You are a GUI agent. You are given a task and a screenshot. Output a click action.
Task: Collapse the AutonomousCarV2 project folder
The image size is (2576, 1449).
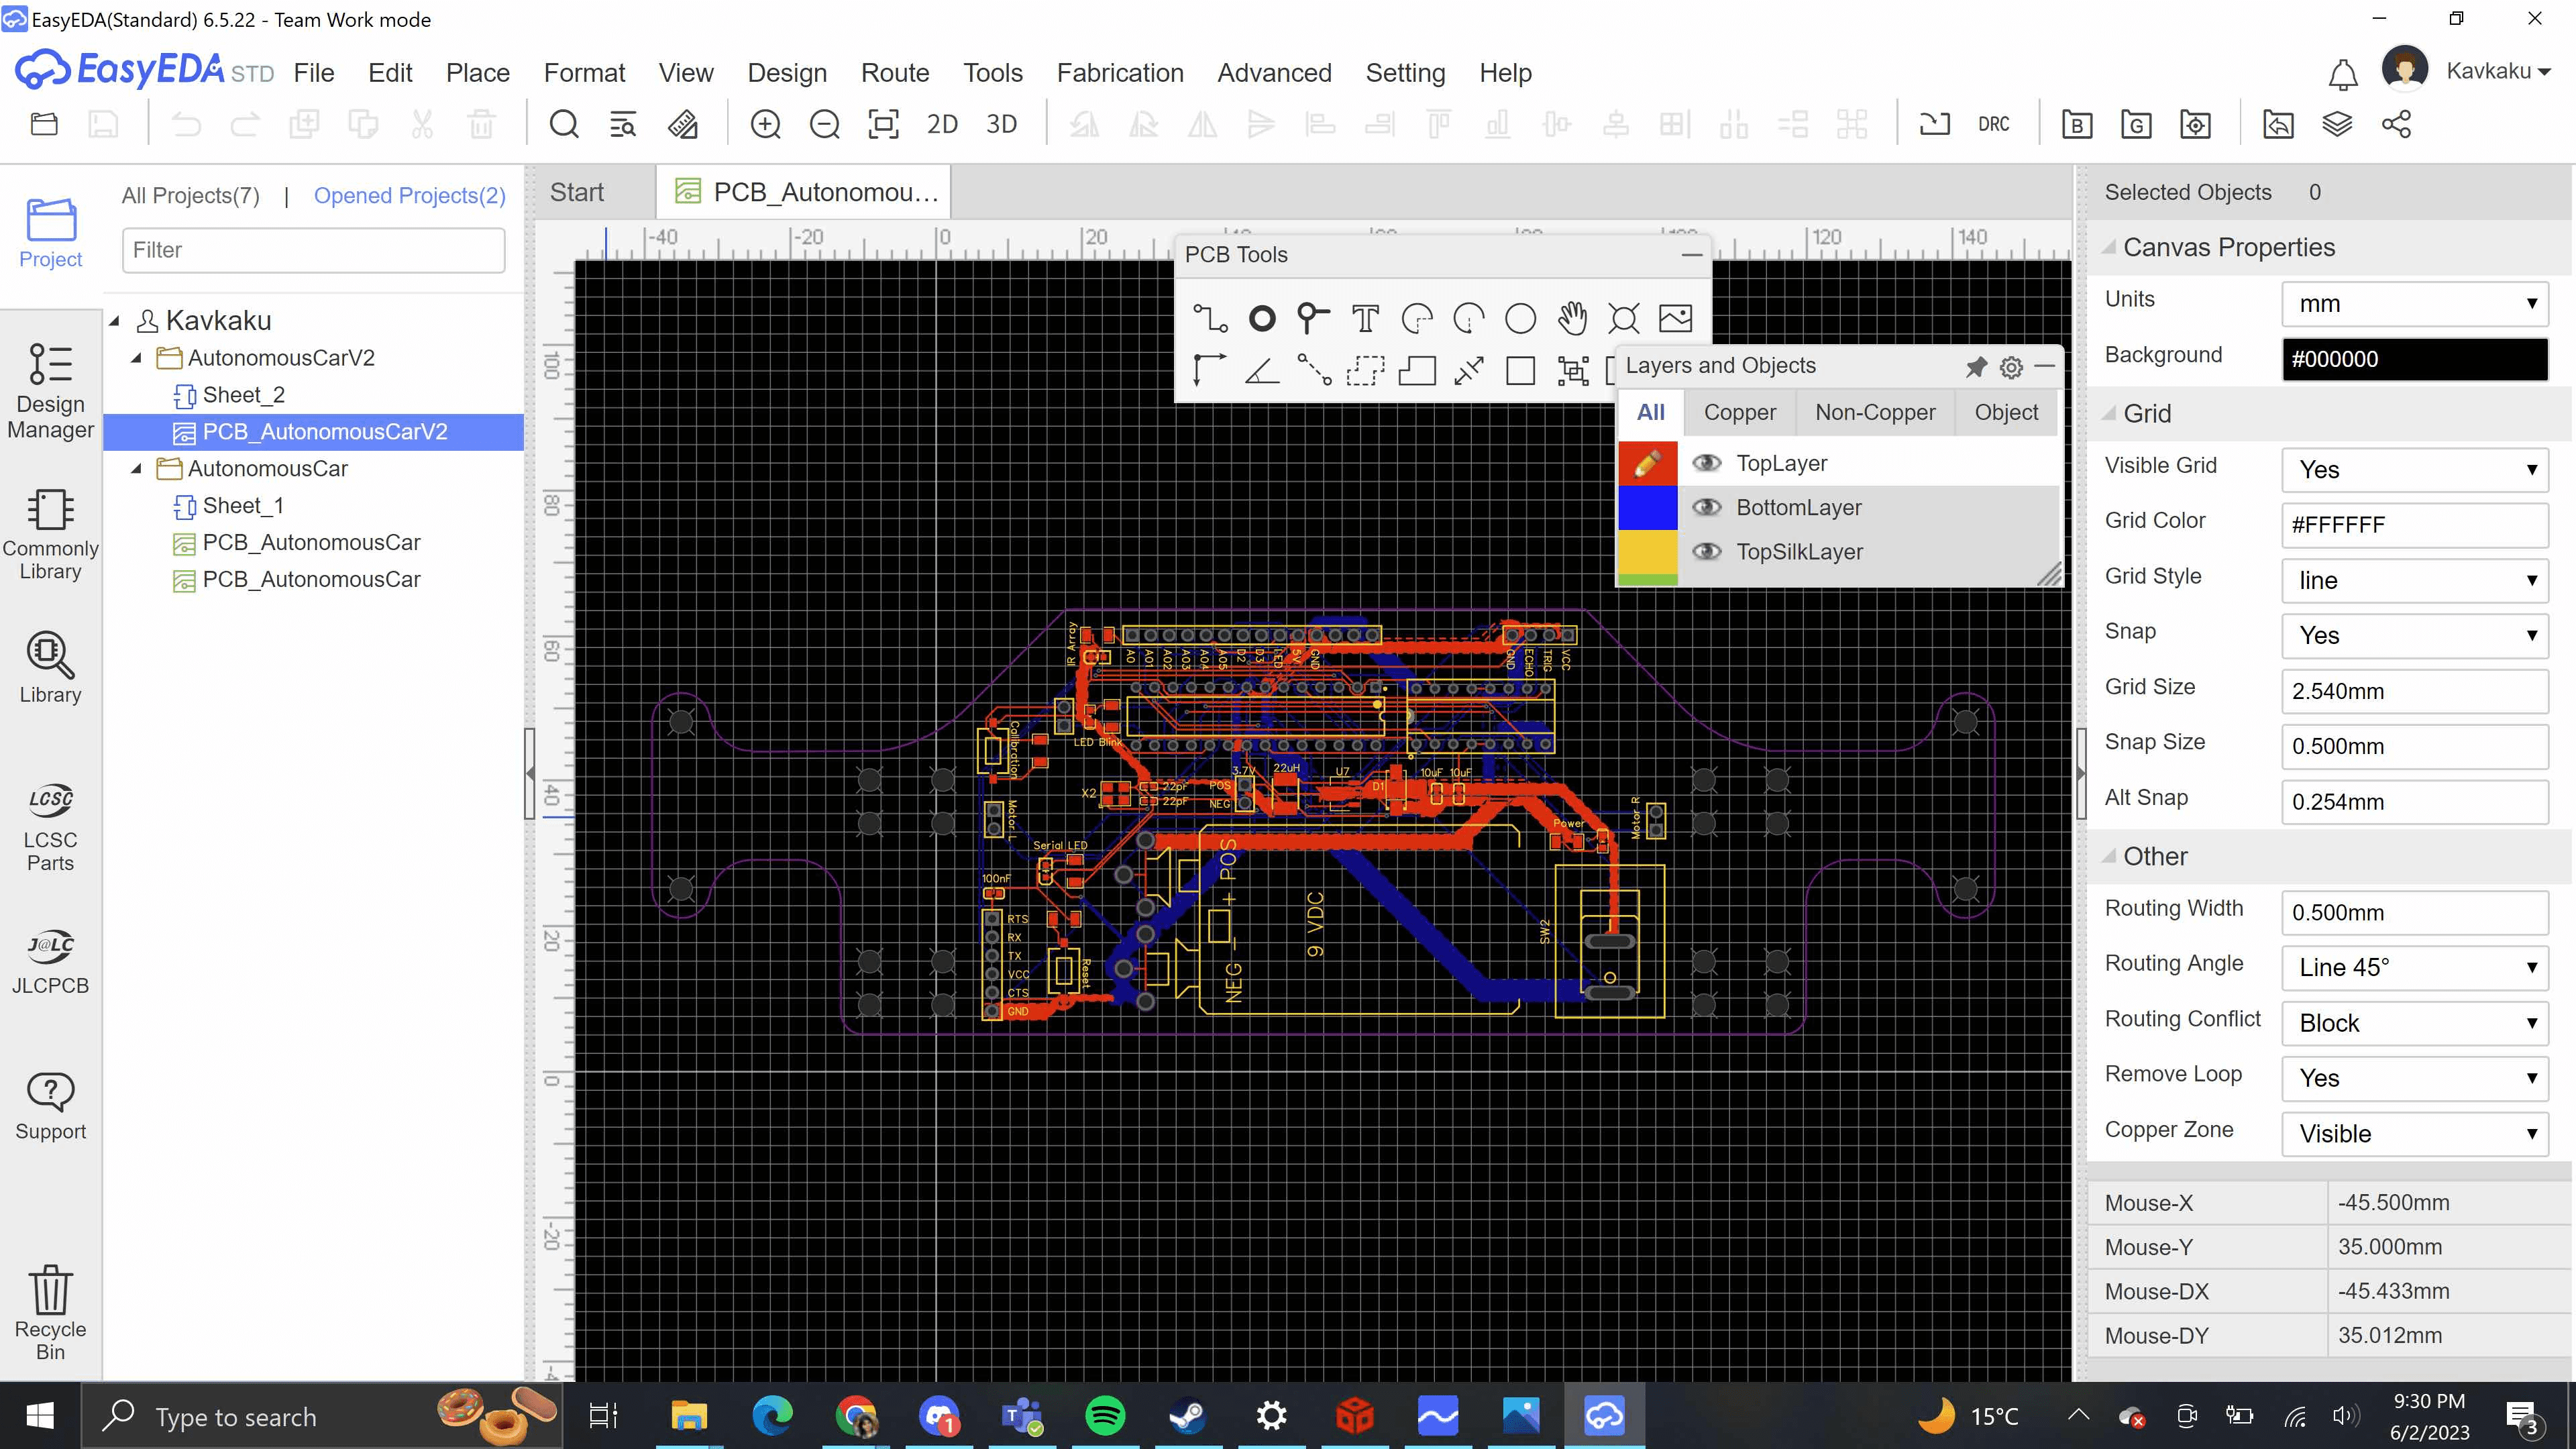coord(137,358)
